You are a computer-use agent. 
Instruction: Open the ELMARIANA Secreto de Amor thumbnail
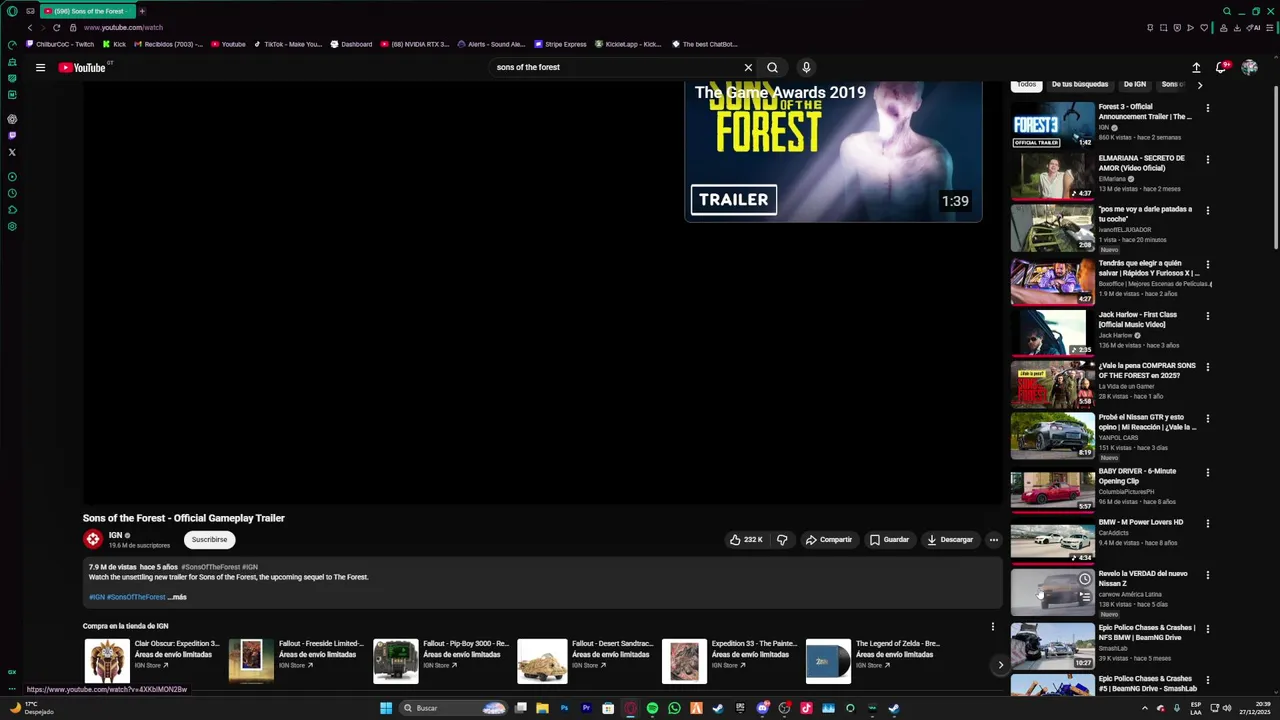point(1052,176)
